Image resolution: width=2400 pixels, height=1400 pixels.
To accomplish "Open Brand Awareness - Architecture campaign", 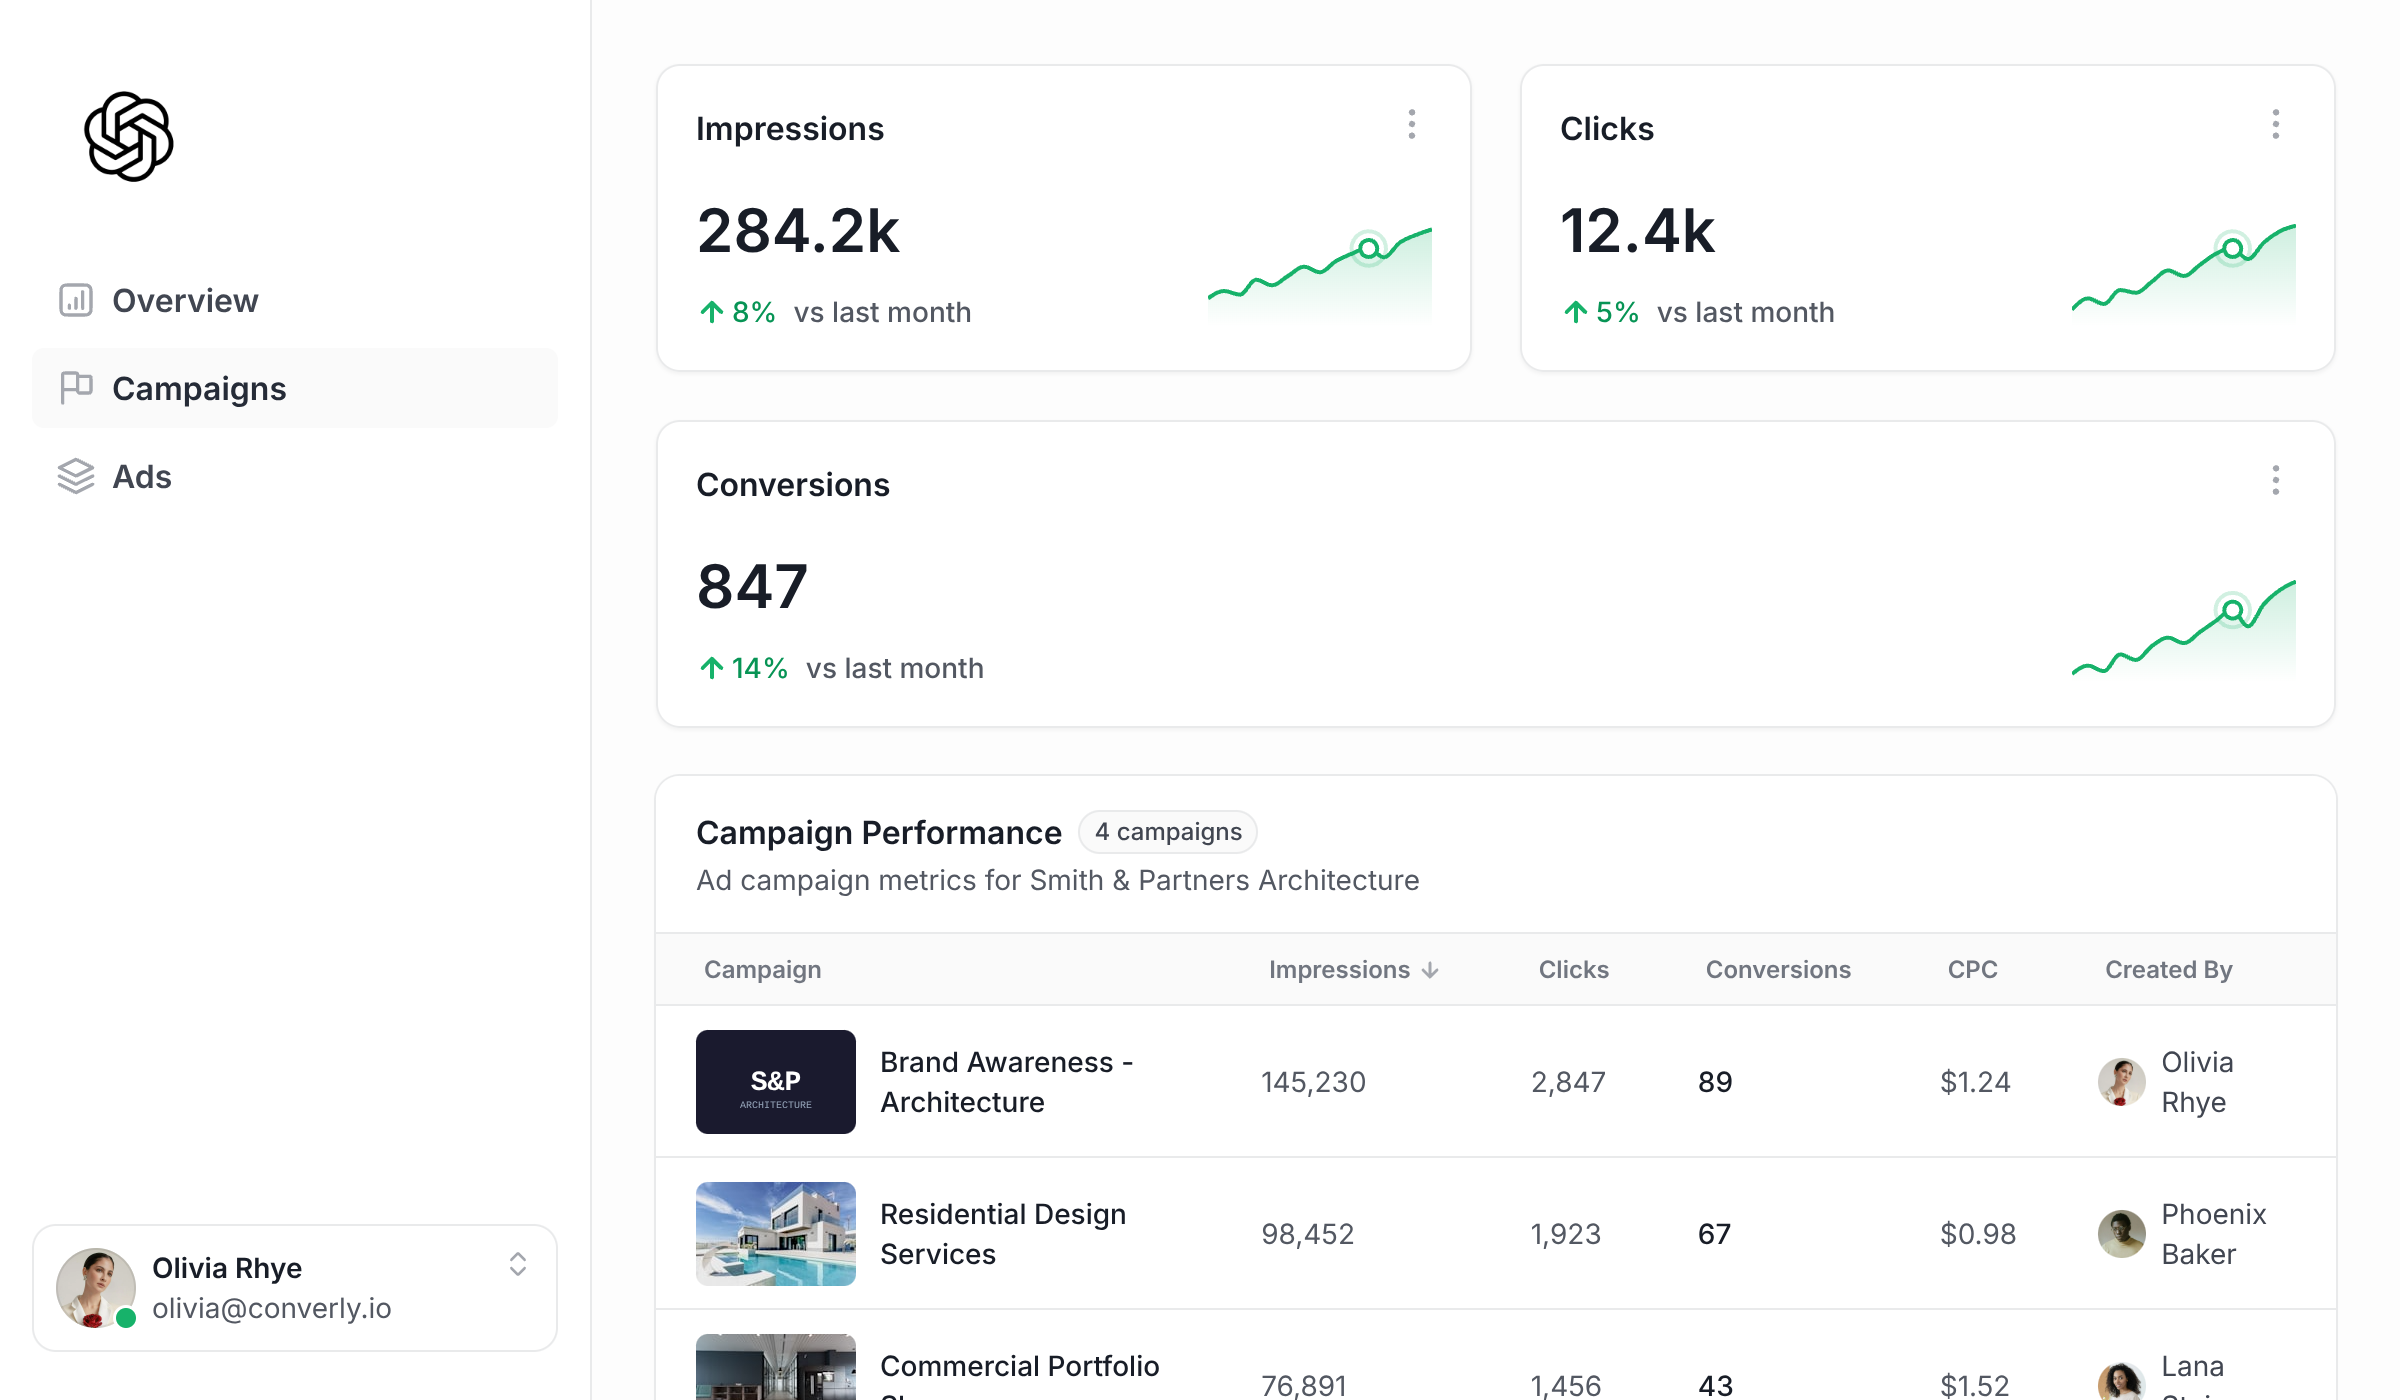I will (x=1006, y=1082).
